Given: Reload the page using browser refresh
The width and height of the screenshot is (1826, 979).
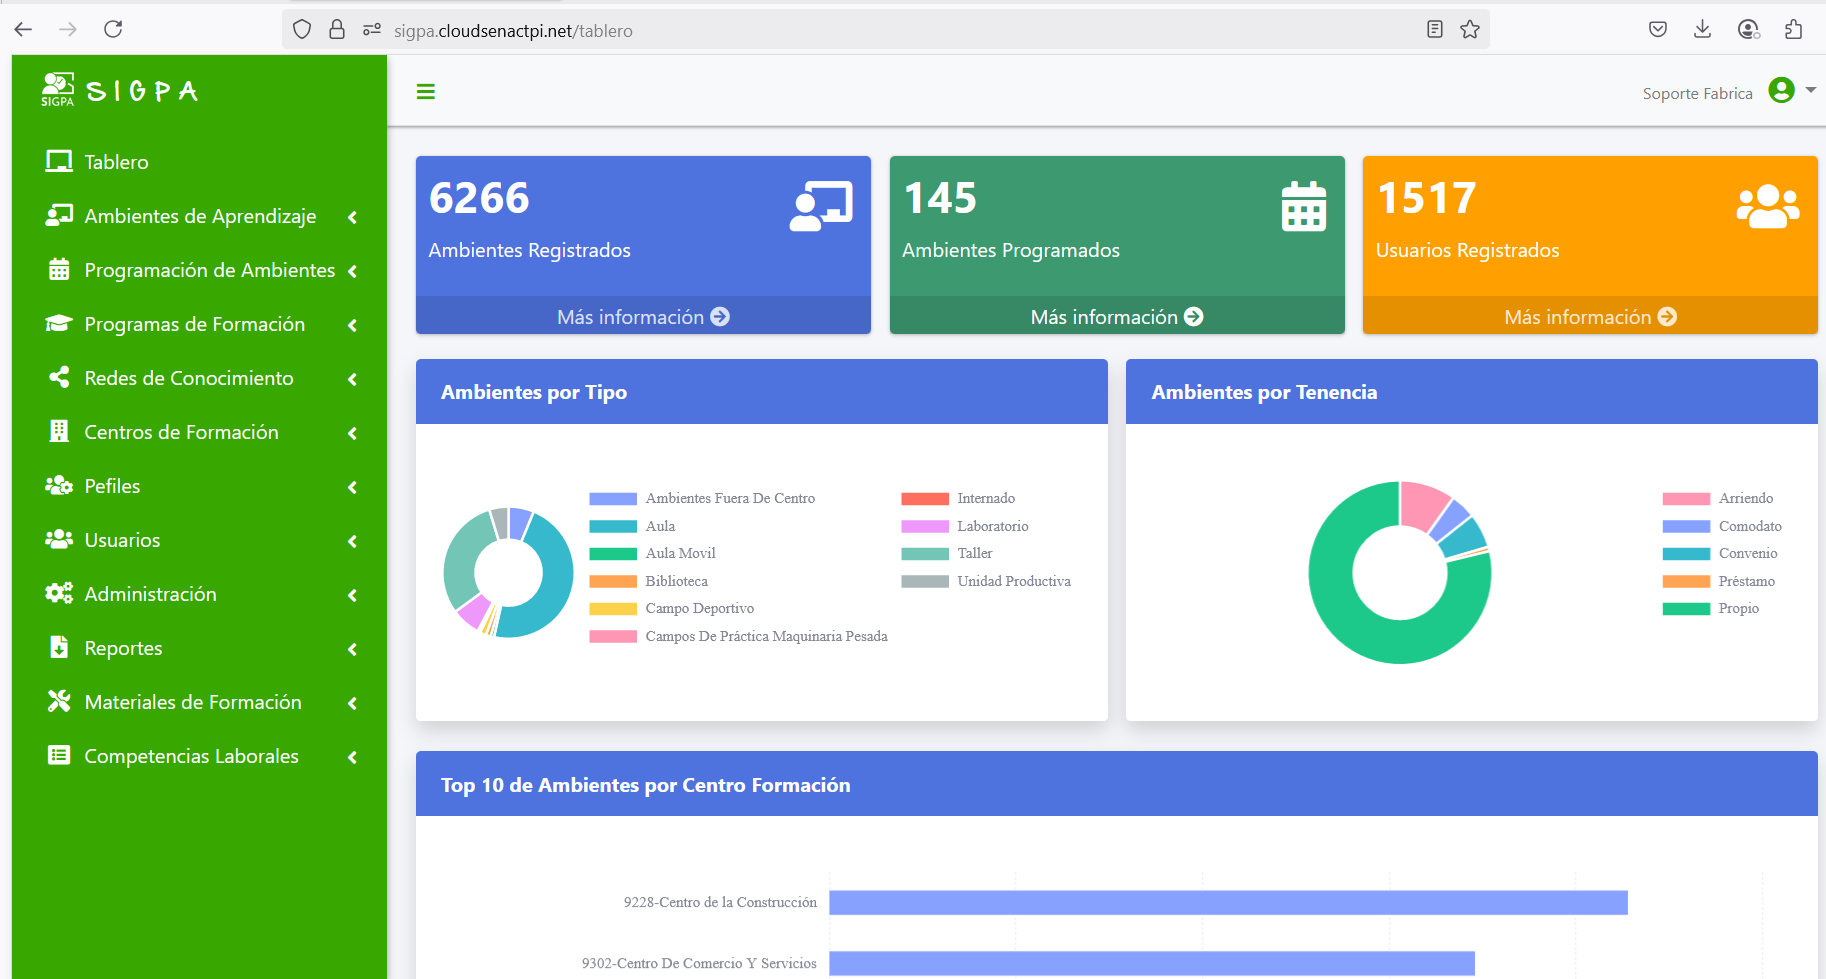Looking at the screenshot, I should tap(113, 29).
